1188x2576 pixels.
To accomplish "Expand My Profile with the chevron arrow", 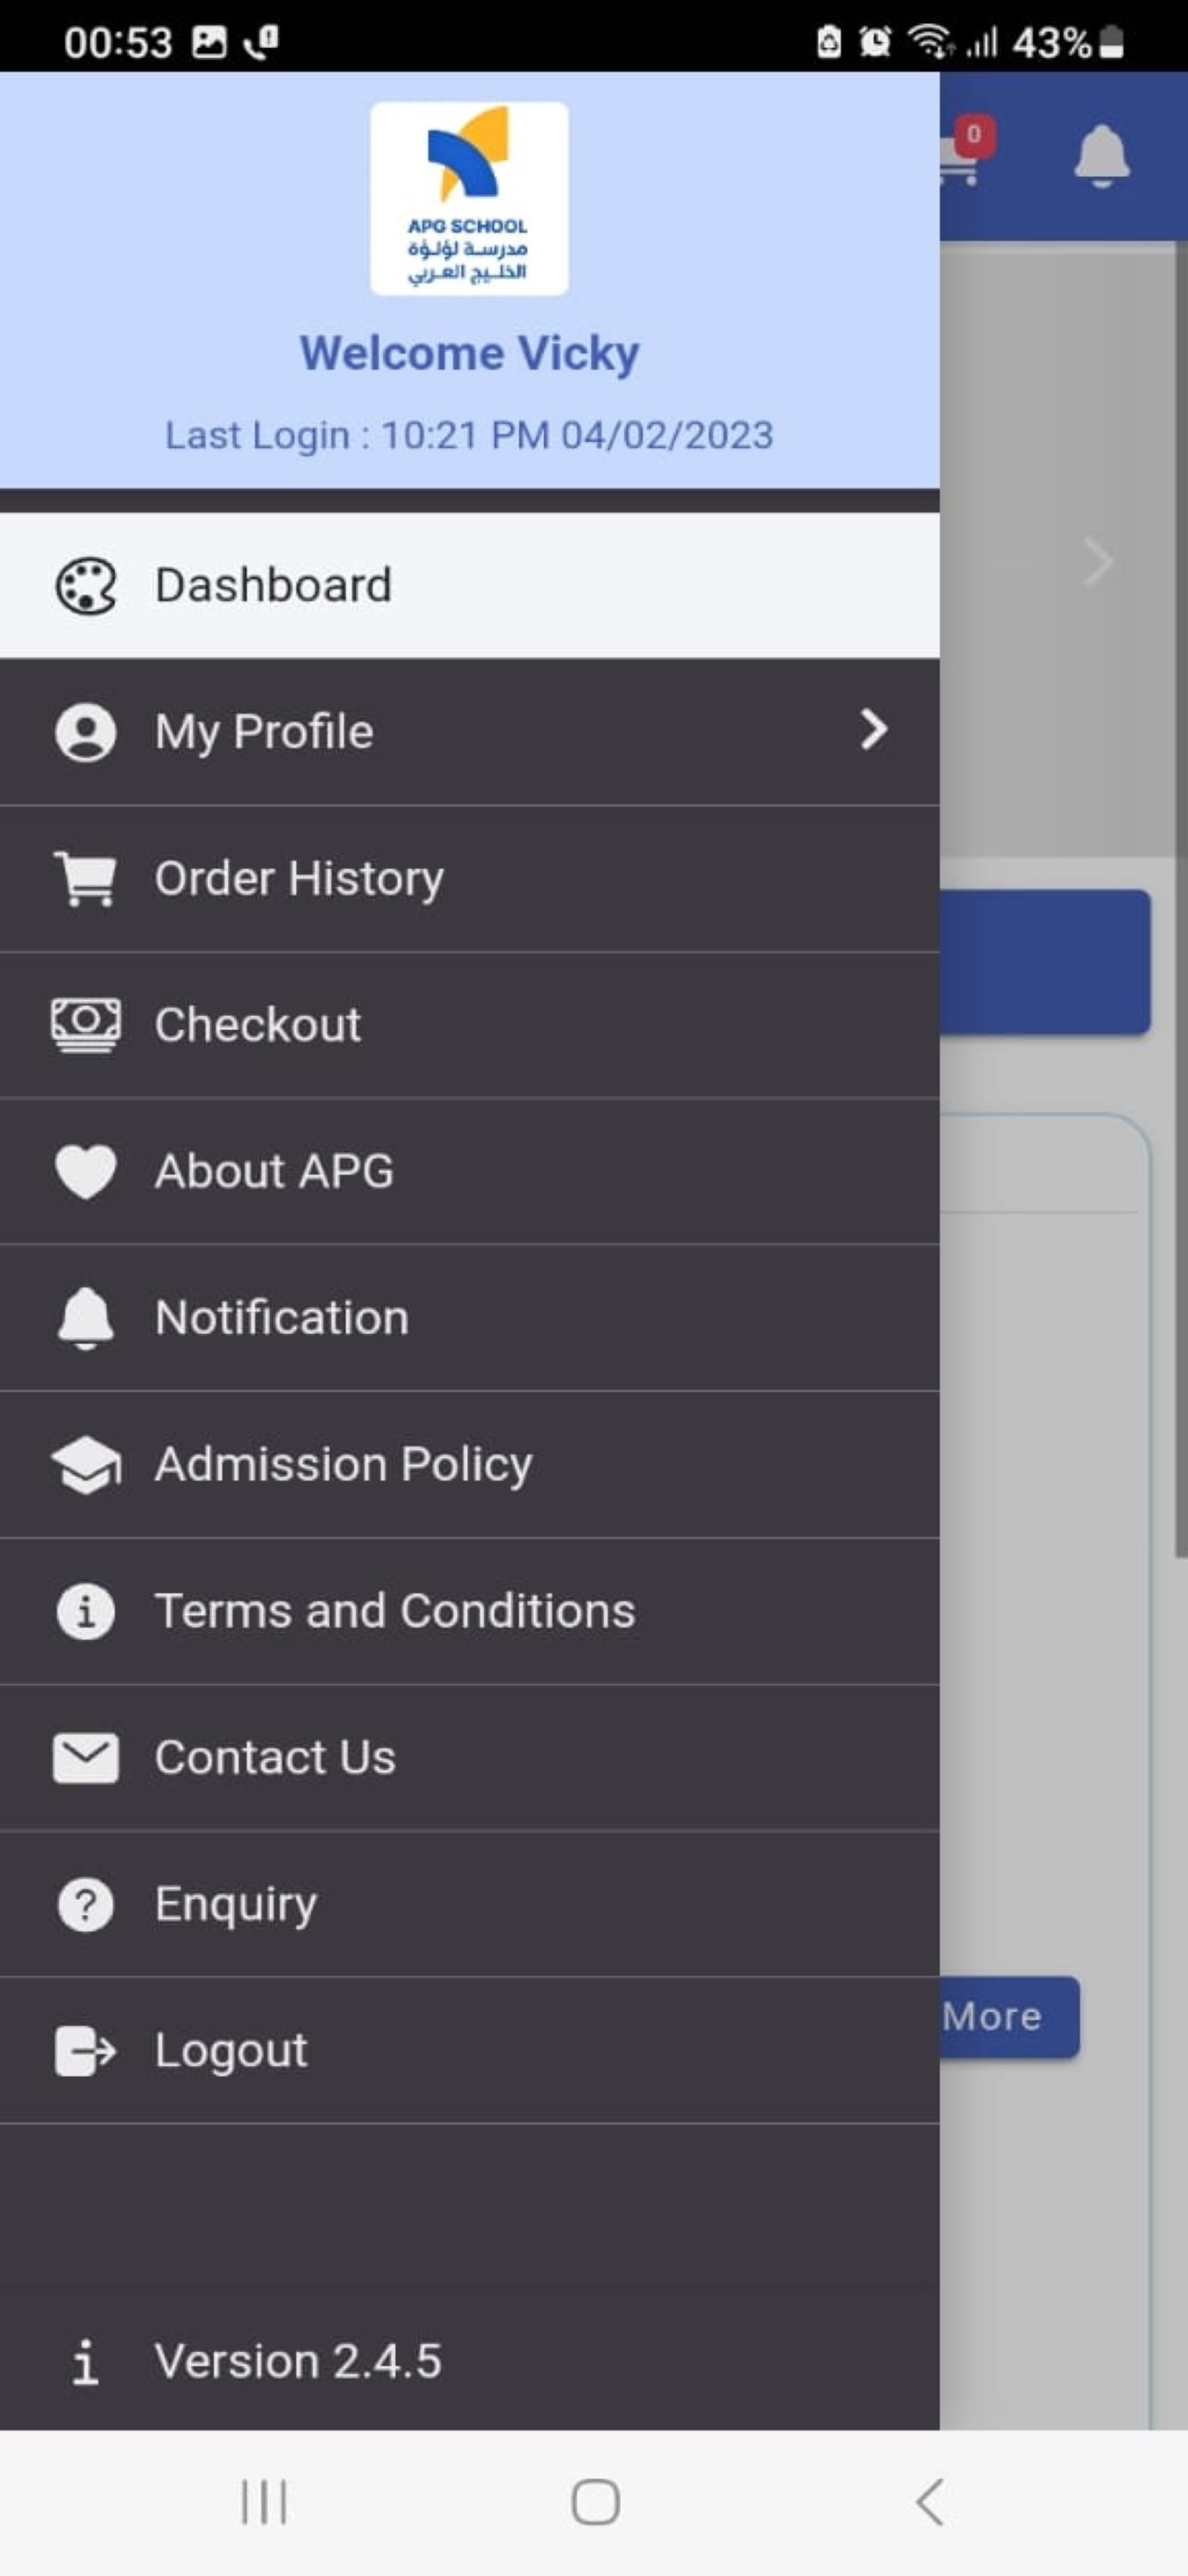I will 874,730.
